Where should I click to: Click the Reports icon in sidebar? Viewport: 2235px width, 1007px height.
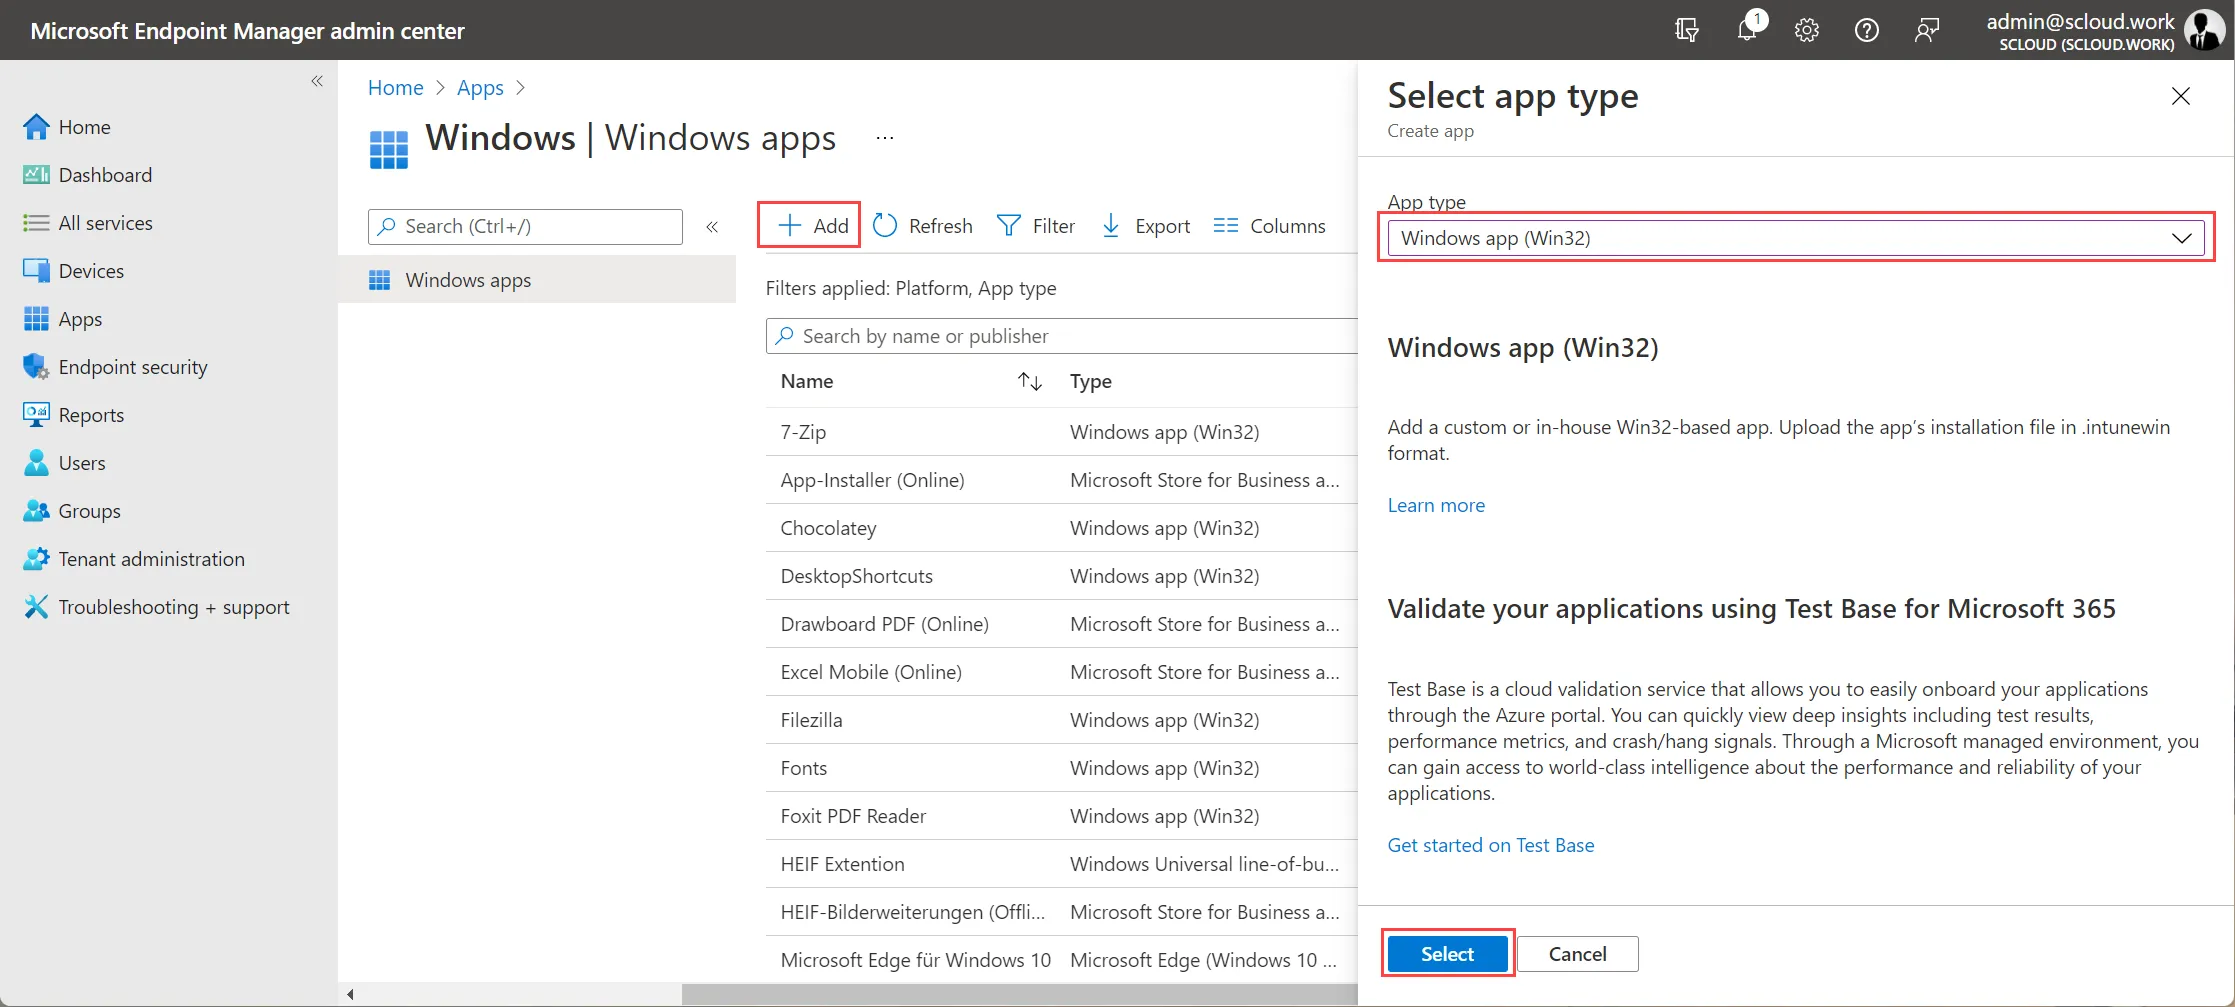36,415
